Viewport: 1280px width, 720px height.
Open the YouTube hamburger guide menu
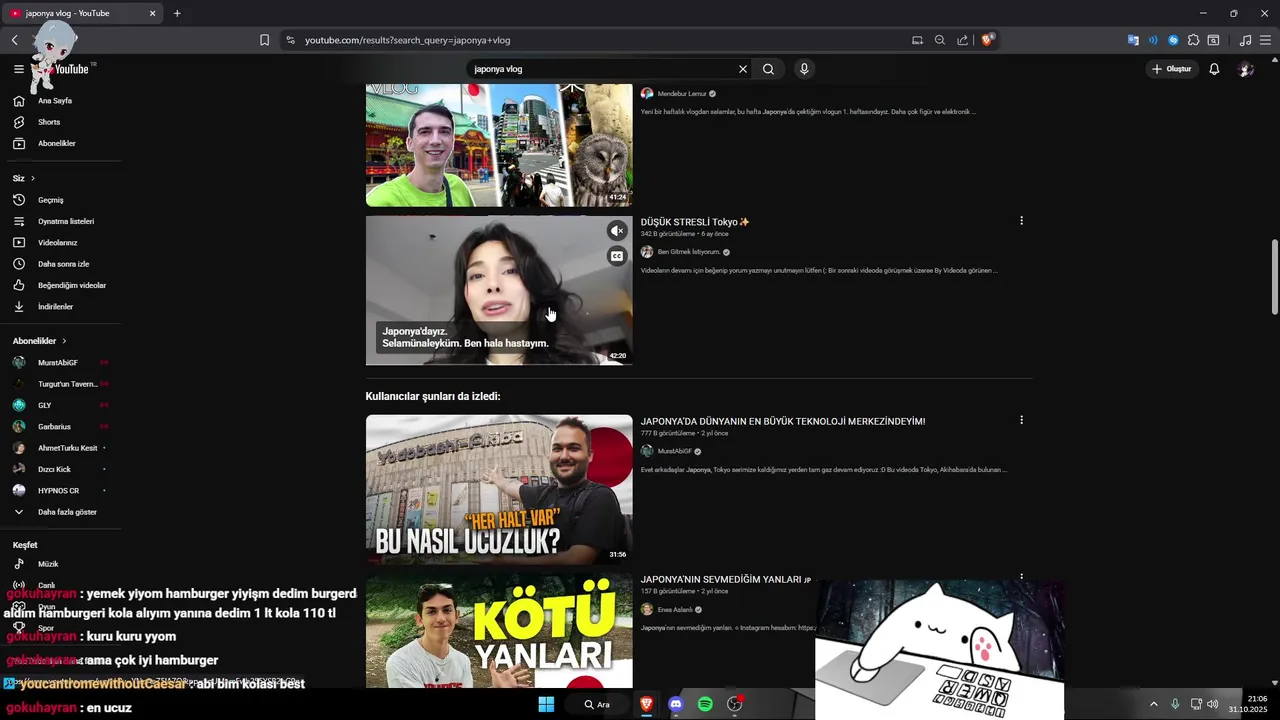pos(18,69)
